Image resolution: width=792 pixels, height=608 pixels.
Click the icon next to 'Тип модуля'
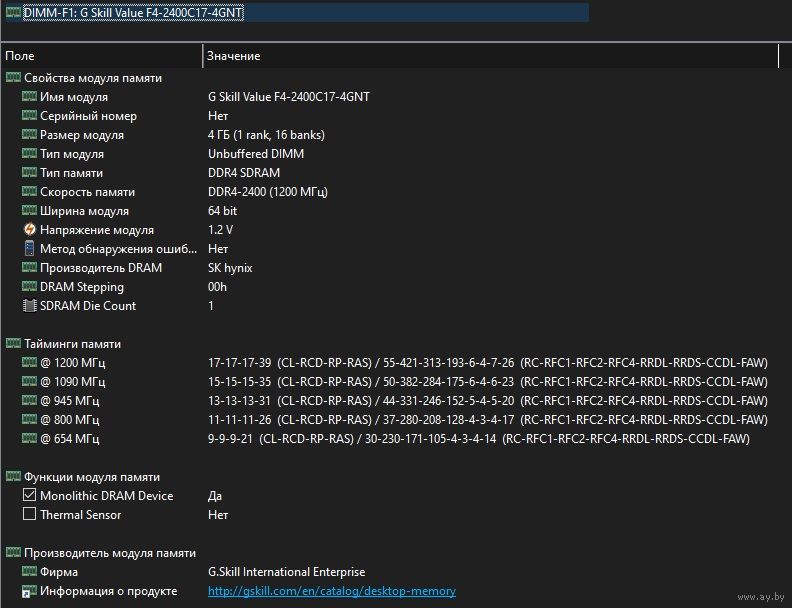[29, 153]
